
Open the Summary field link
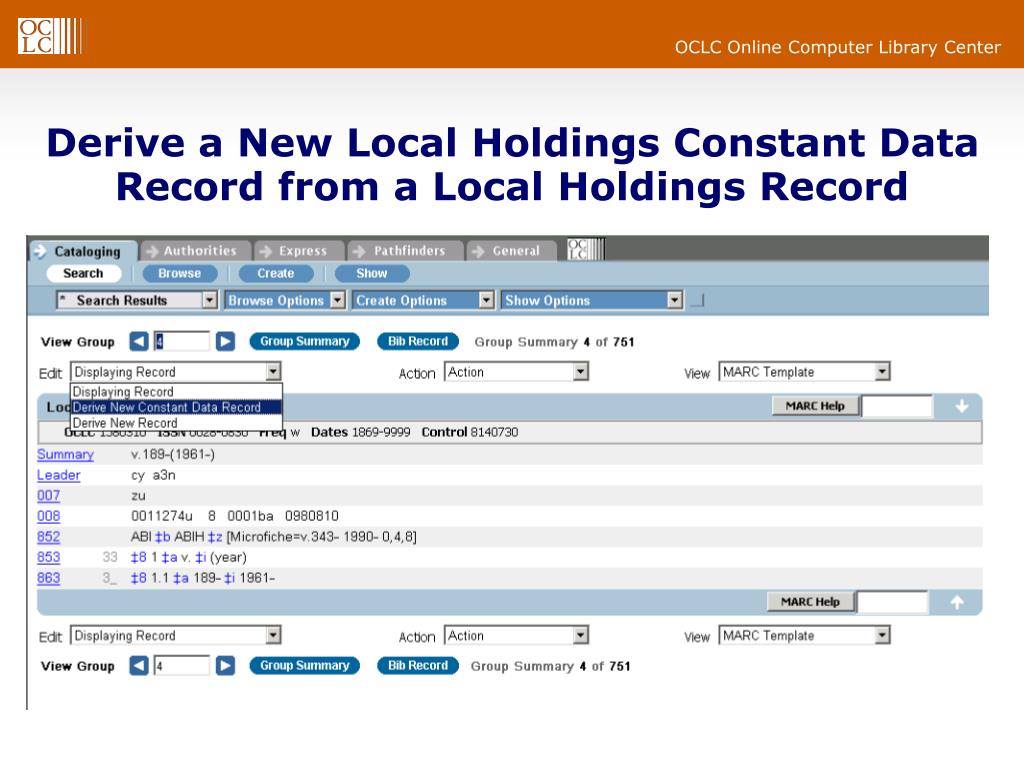point(65,454)
